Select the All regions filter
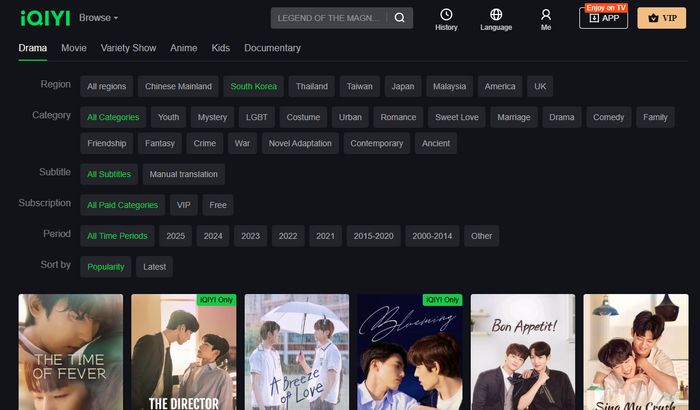Image resolution: width=700 pixels, height=410 pixels. pos(107,87)
